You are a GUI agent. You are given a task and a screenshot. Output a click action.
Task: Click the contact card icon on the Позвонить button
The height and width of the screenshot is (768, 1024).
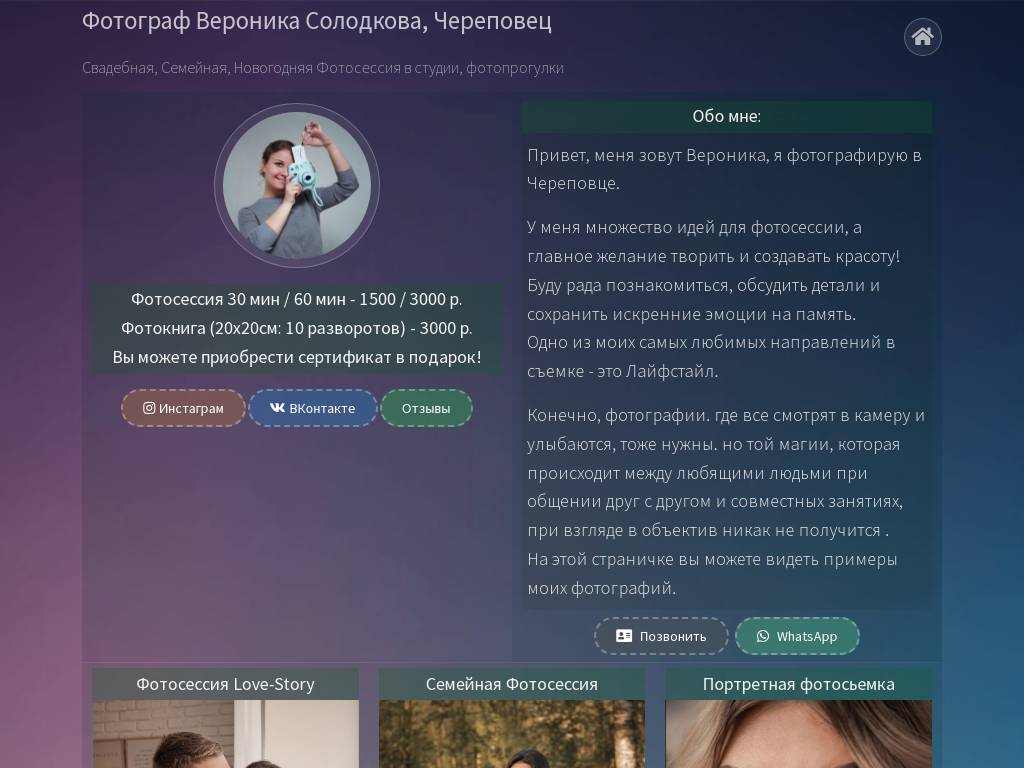click(624, 636)
